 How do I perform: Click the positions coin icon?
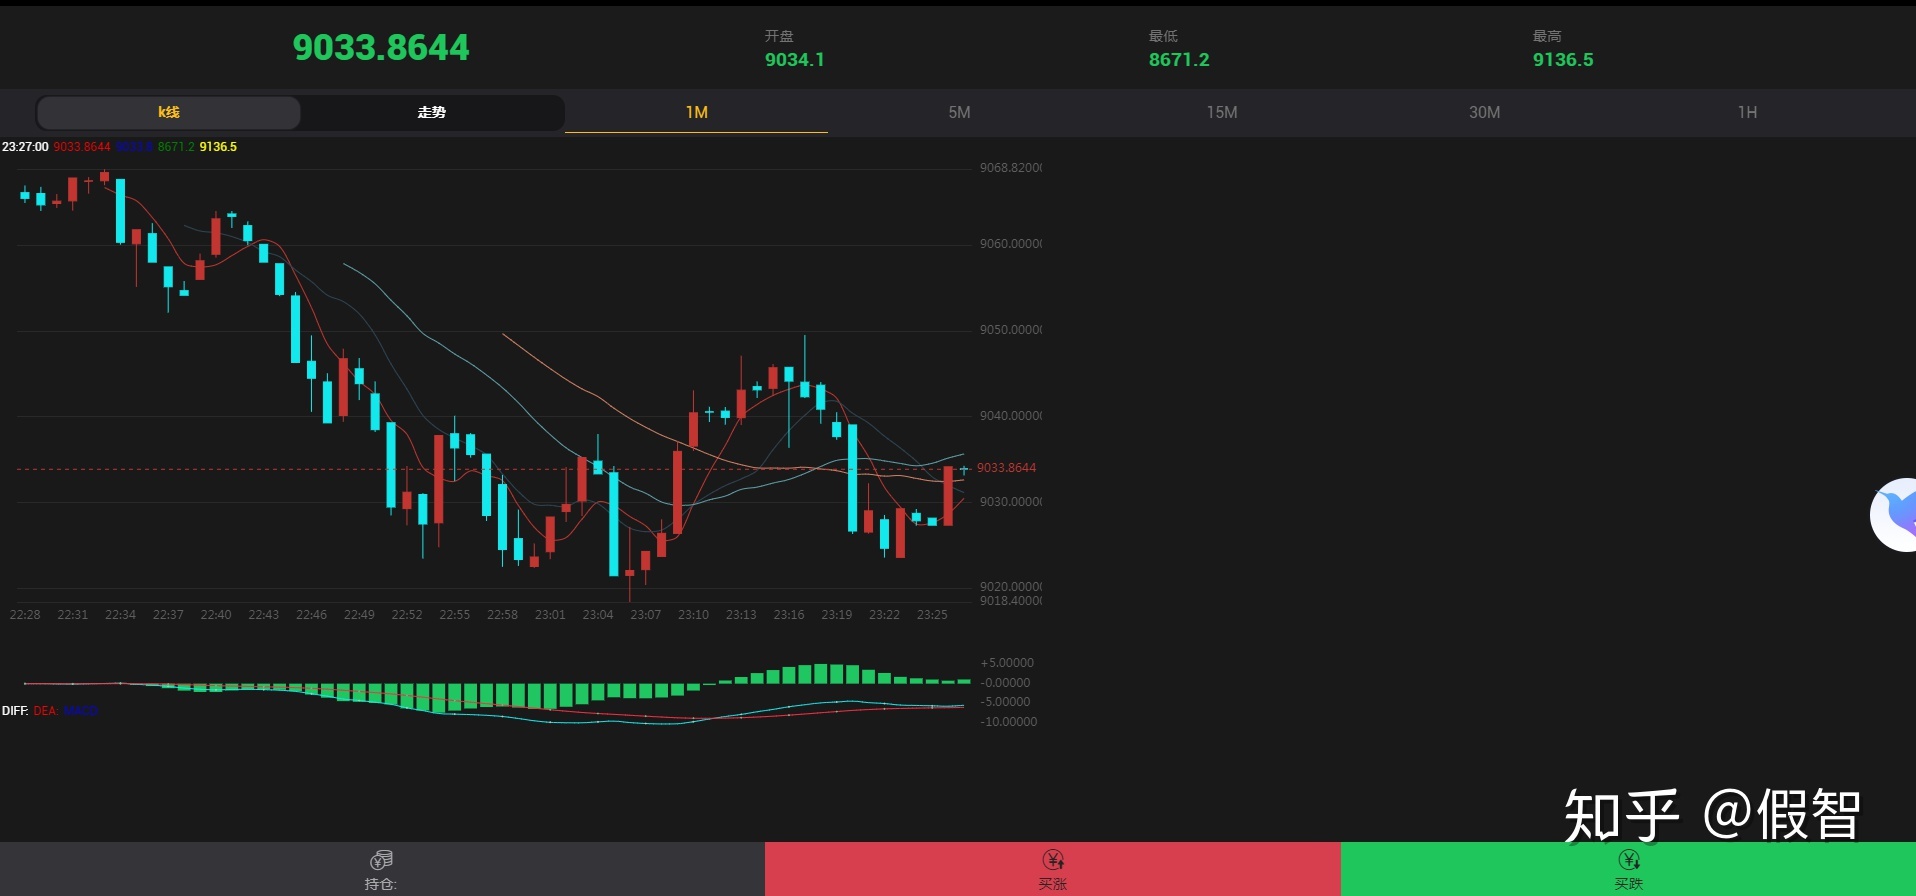pos(381,860)
